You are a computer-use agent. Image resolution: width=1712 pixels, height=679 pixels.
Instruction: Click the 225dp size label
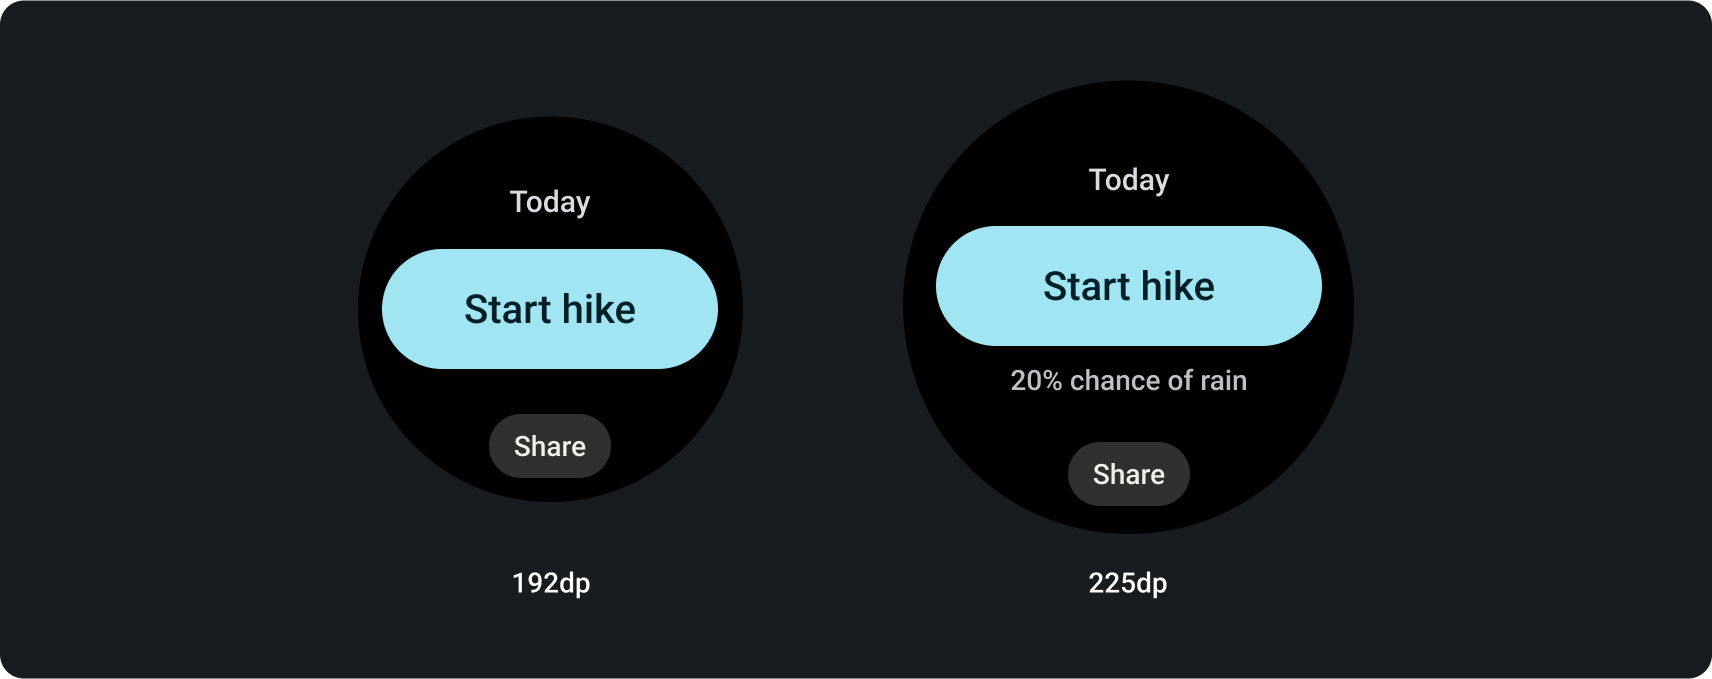(1127, 583)
